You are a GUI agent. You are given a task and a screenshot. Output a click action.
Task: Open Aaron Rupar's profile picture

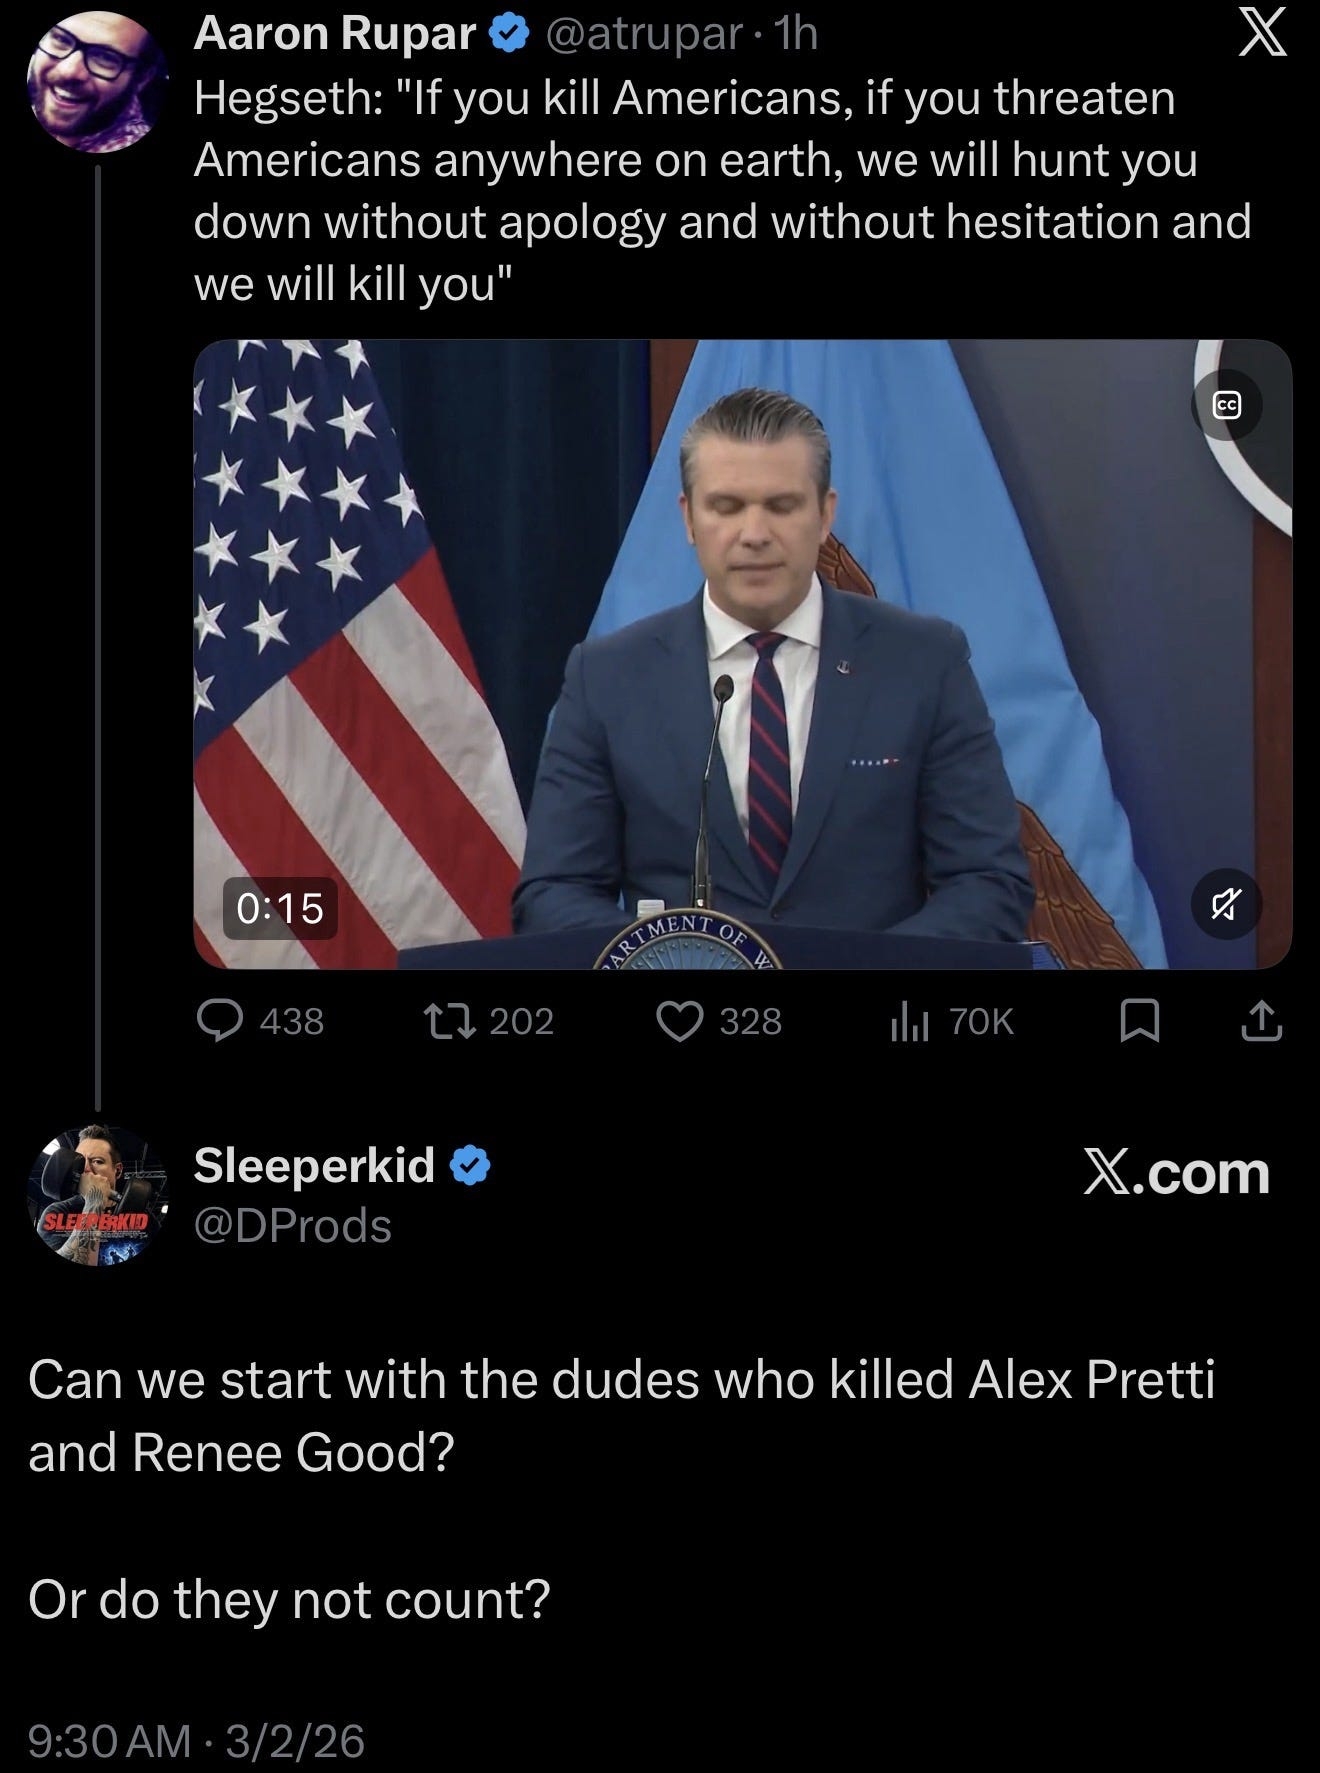pyautogui.click(x=96, y=82)
